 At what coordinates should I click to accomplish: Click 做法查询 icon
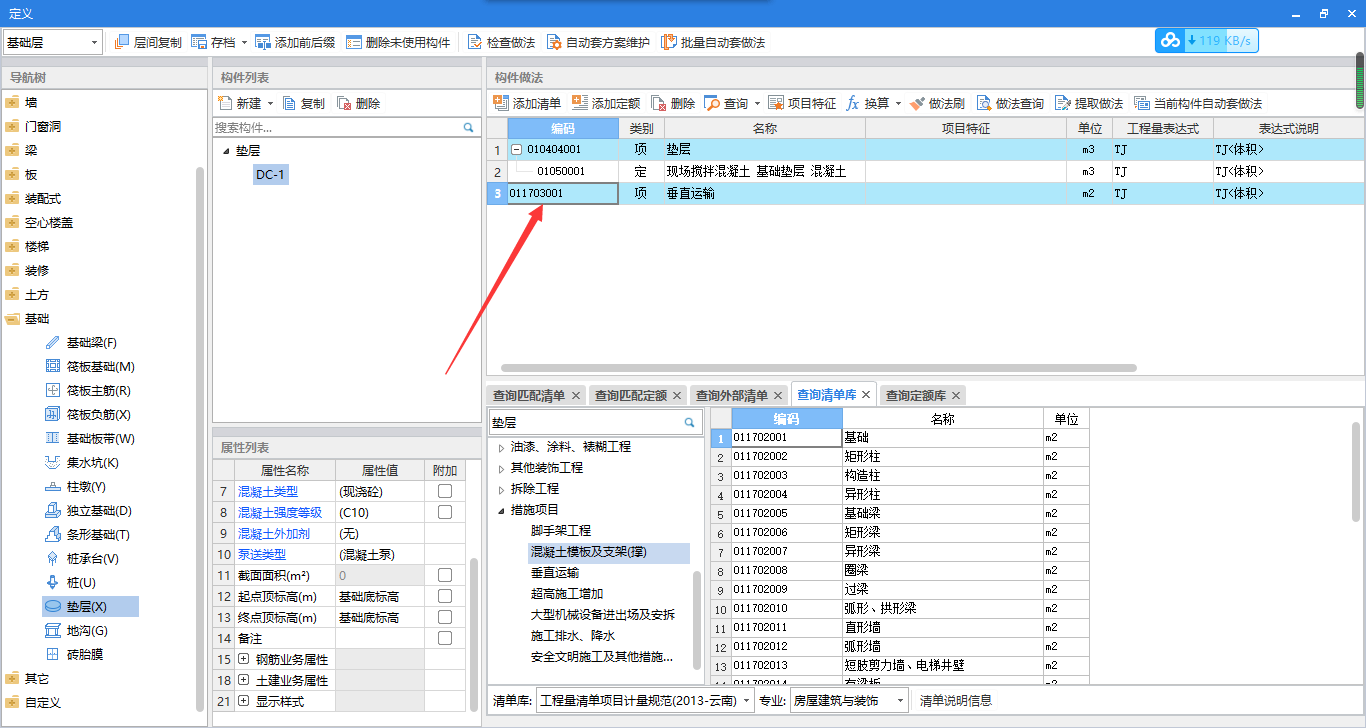984,103
